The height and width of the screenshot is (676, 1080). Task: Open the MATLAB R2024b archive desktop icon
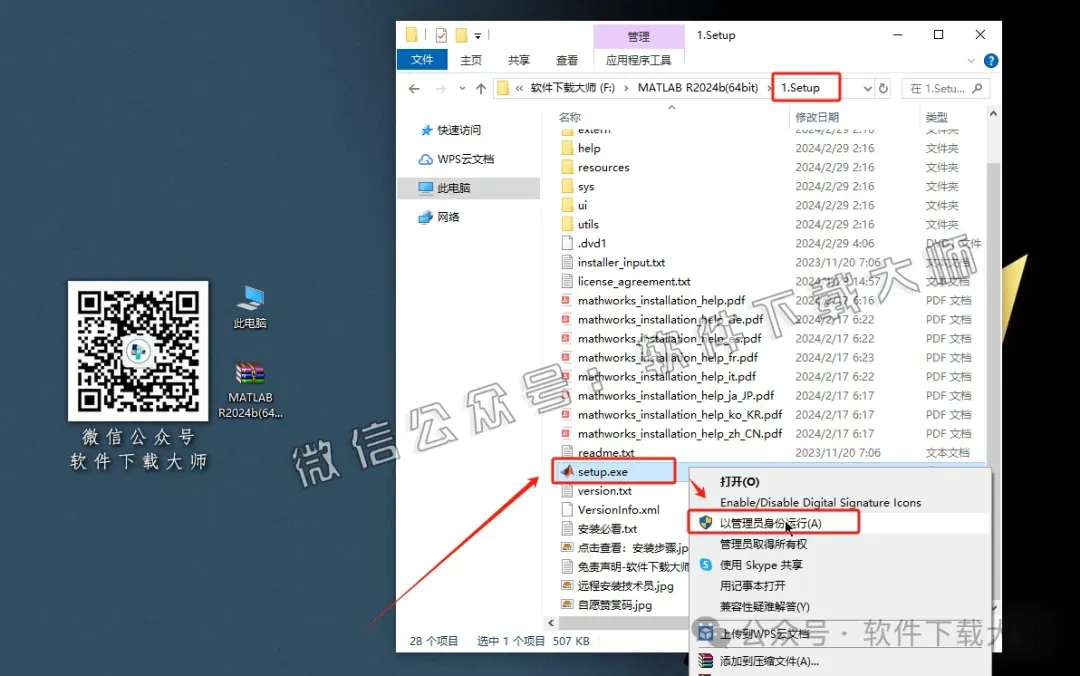(250, 389)
